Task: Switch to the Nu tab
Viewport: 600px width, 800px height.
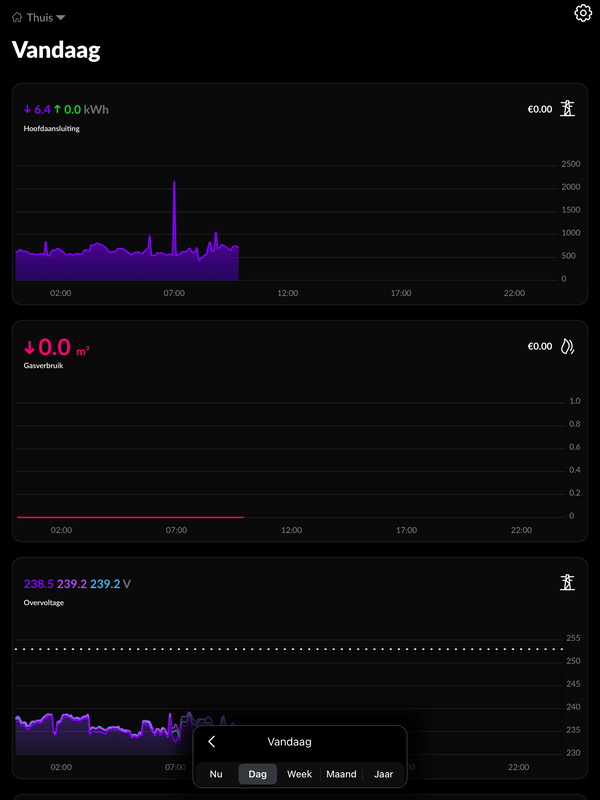Action: [216, 774]
